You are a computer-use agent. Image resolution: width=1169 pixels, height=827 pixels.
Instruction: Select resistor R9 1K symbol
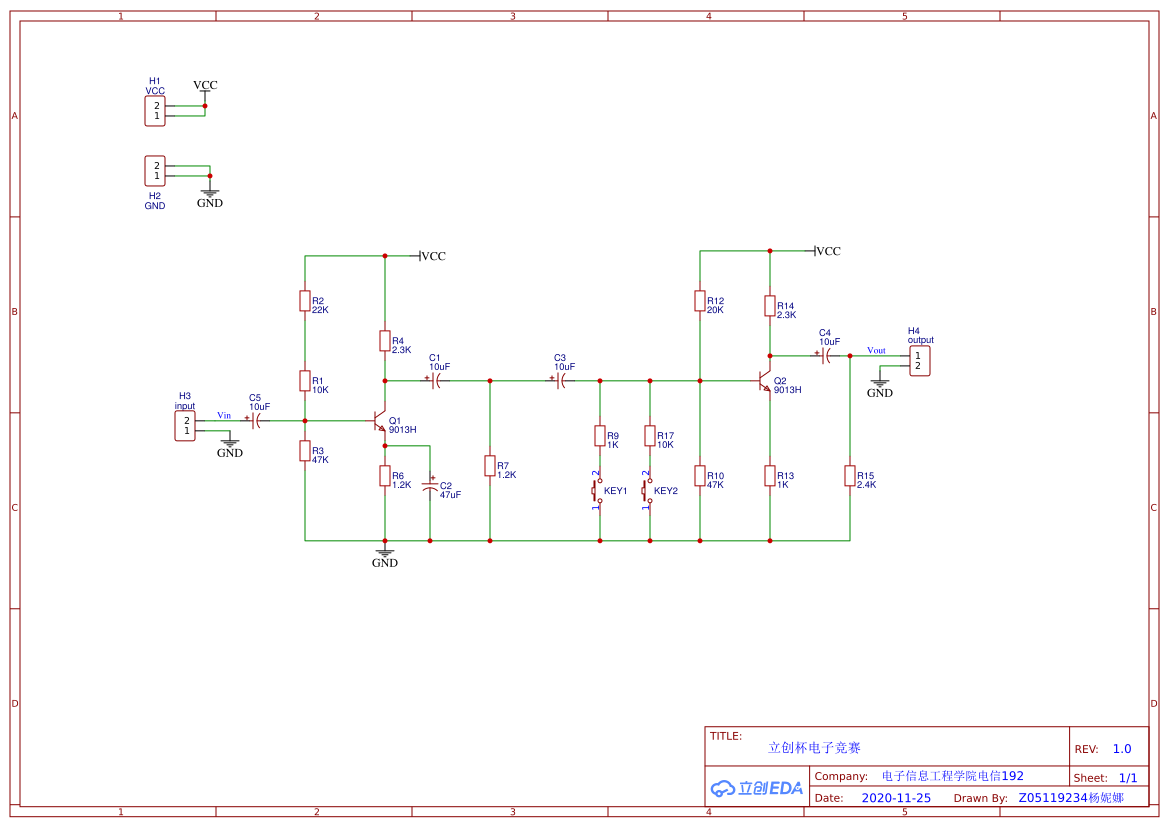click(x=599, y=435)
